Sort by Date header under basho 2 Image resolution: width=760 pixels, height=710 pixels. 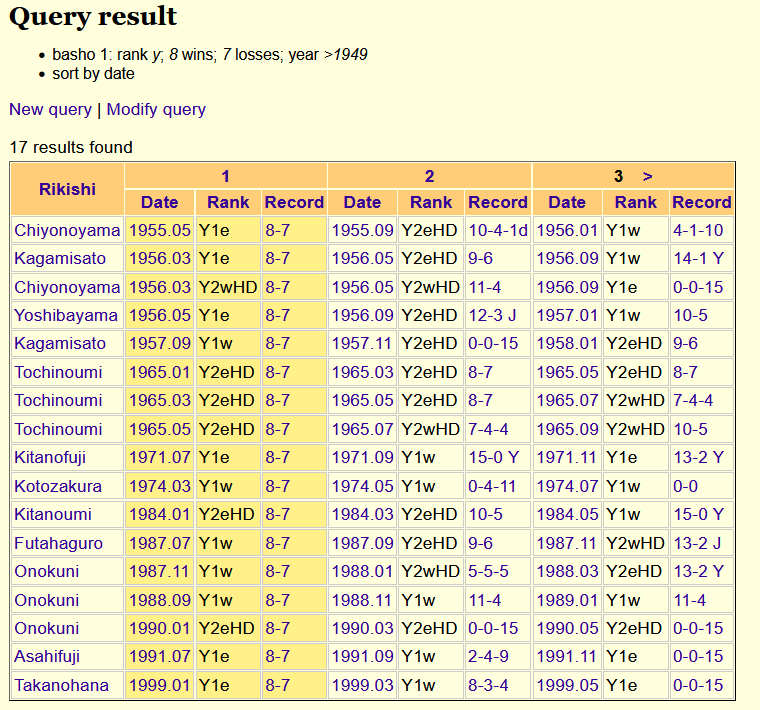coord(363,202)
